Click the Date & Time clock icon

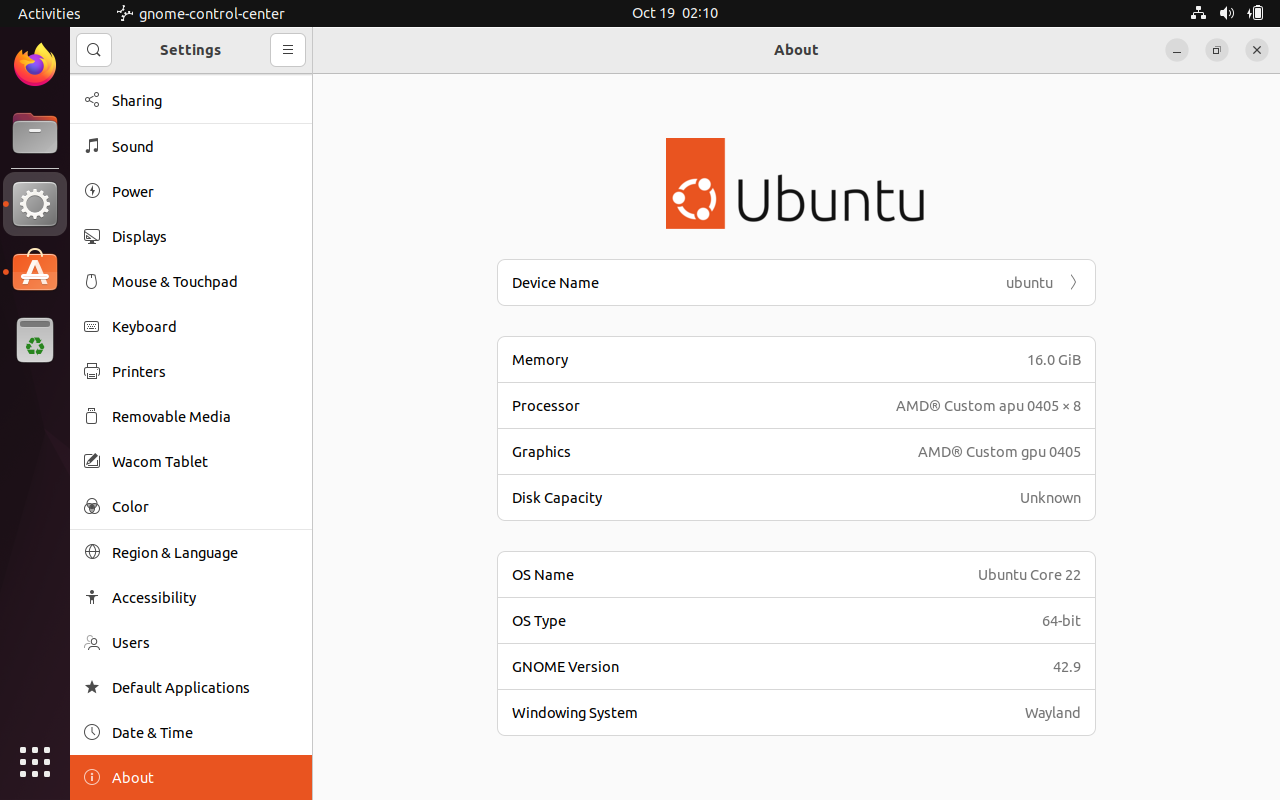click(x=92, y=732)
